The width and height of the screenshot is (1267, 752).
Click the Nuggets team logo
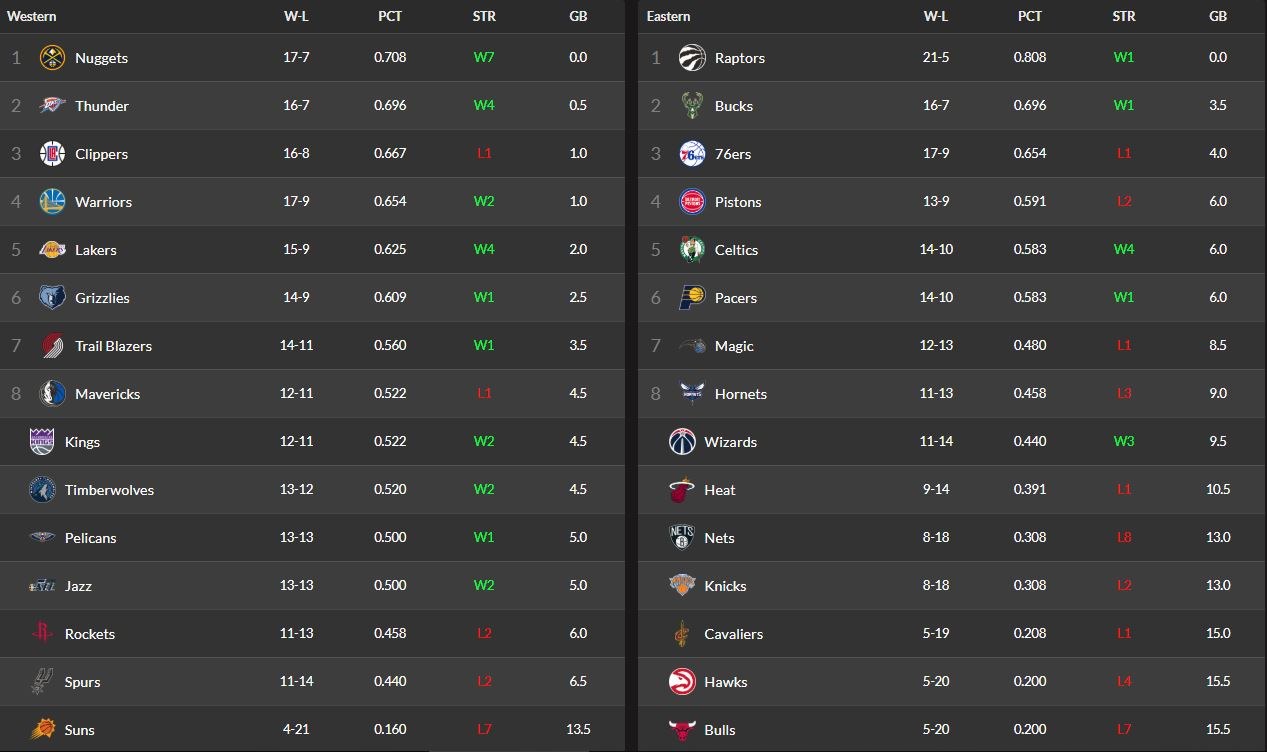tap(52, 58)
